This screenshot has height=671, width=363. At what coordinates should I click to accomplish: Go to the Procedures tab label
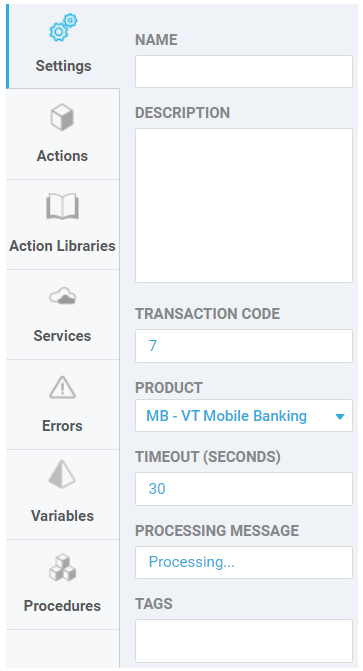62,606
